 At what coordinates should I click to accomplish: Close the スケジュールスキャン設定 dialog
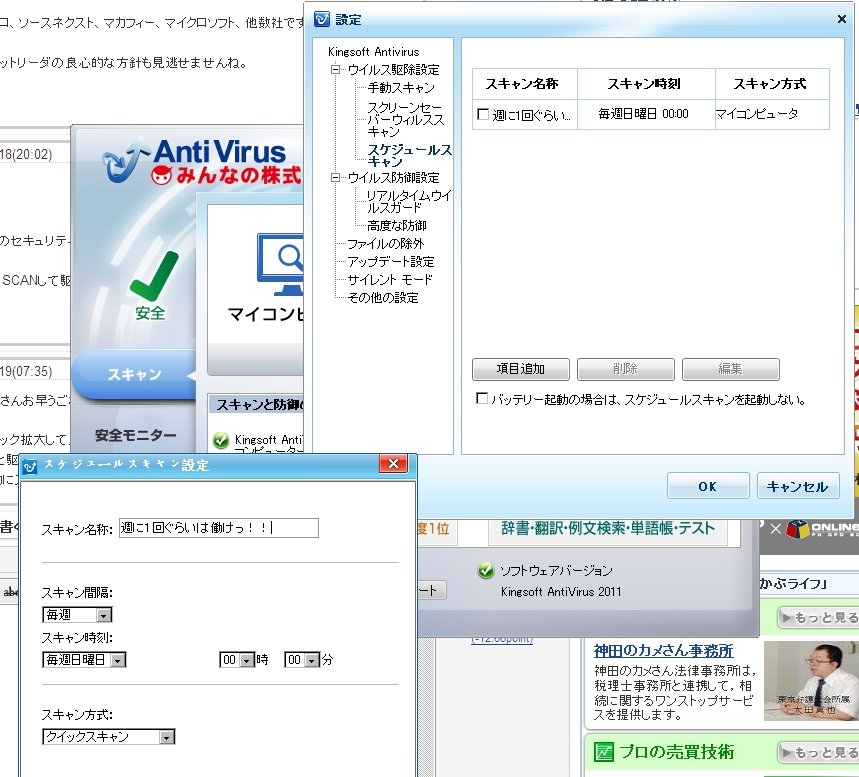(393, 464)
